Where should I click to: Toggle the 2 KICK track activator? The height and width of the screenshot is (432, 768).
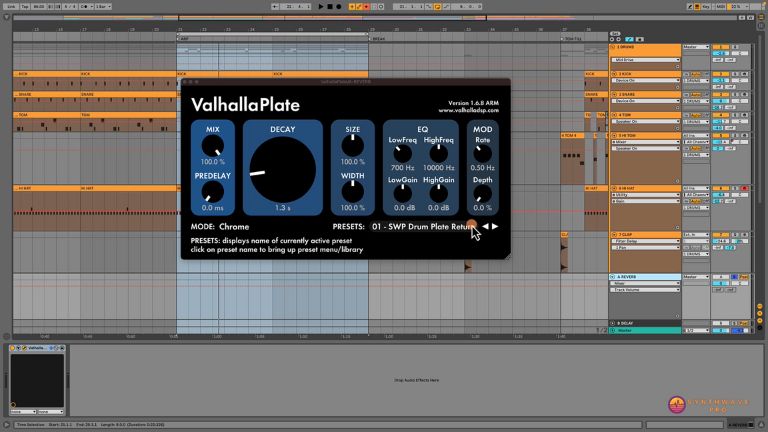[x=720, y=74]
